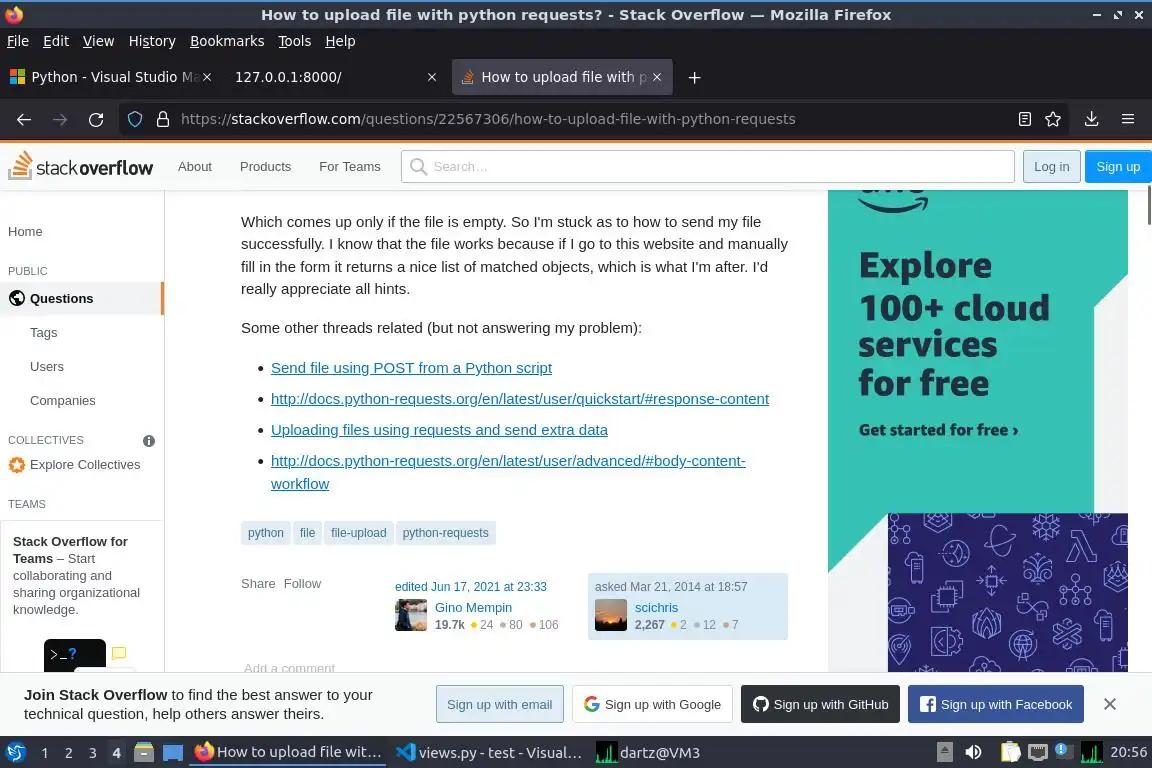Click the python-requests tag
This screenshot has height=768, width=1152.
pyautogui.click(x=445, y=533)
